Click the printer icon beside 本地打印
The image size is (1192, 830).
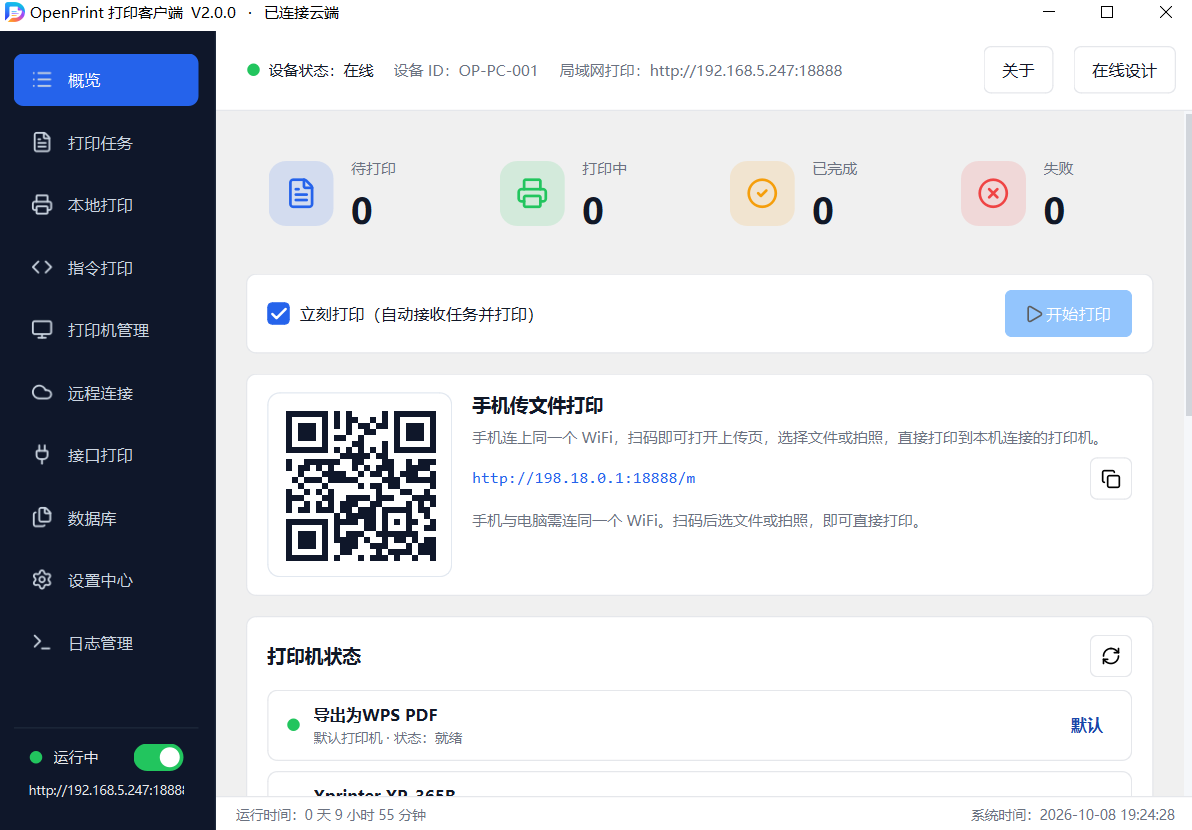[x=42, y=205]
